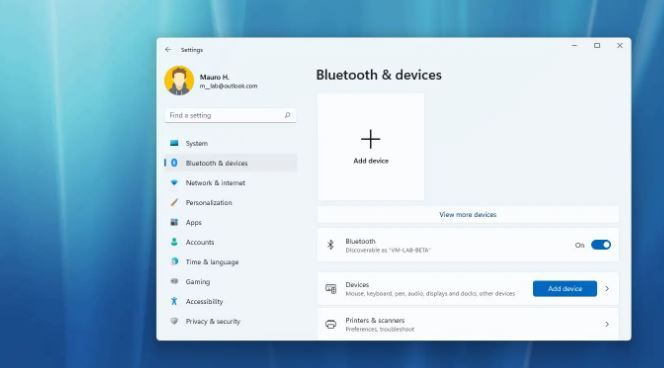Open Personalization section
This screenshot has width=664, height=368.
pos(231,202)
